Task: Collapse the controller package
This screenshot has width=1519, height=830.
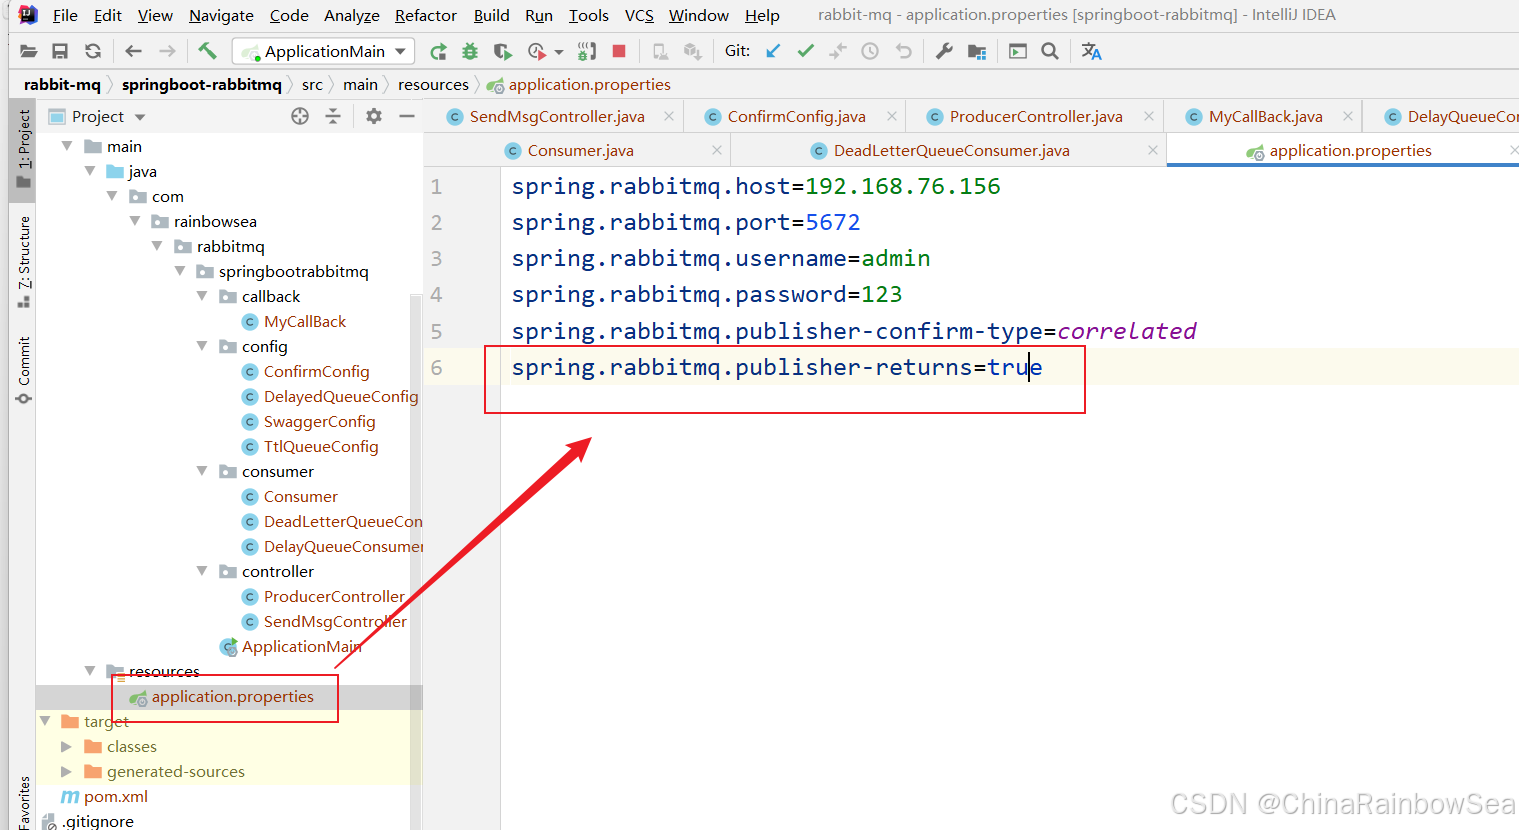Action: [202, 571]
